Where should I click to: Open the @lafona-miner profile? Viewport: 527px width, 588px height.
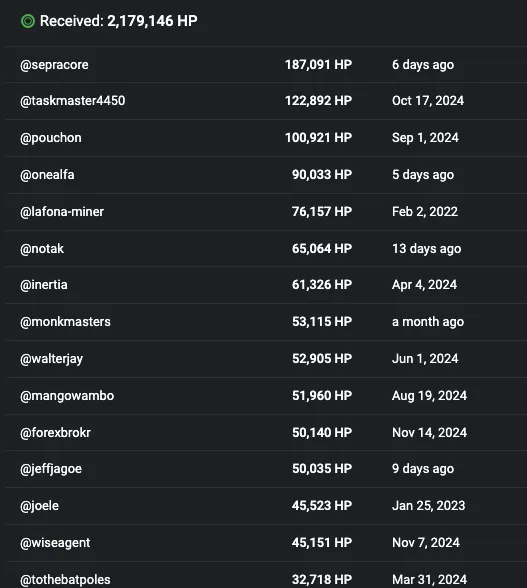(62, 212)
